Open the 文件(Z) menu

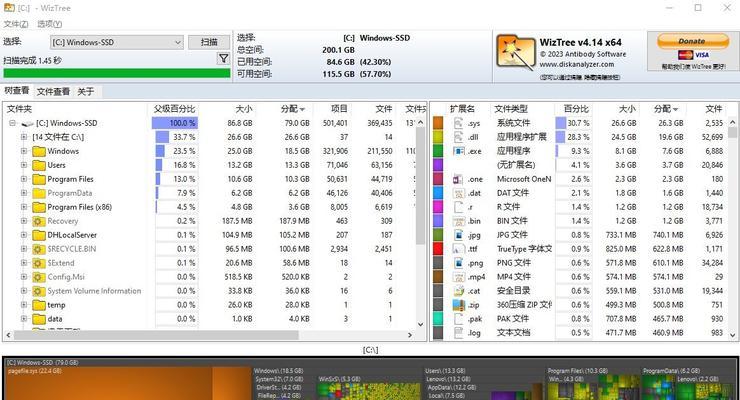coord(16,24)
